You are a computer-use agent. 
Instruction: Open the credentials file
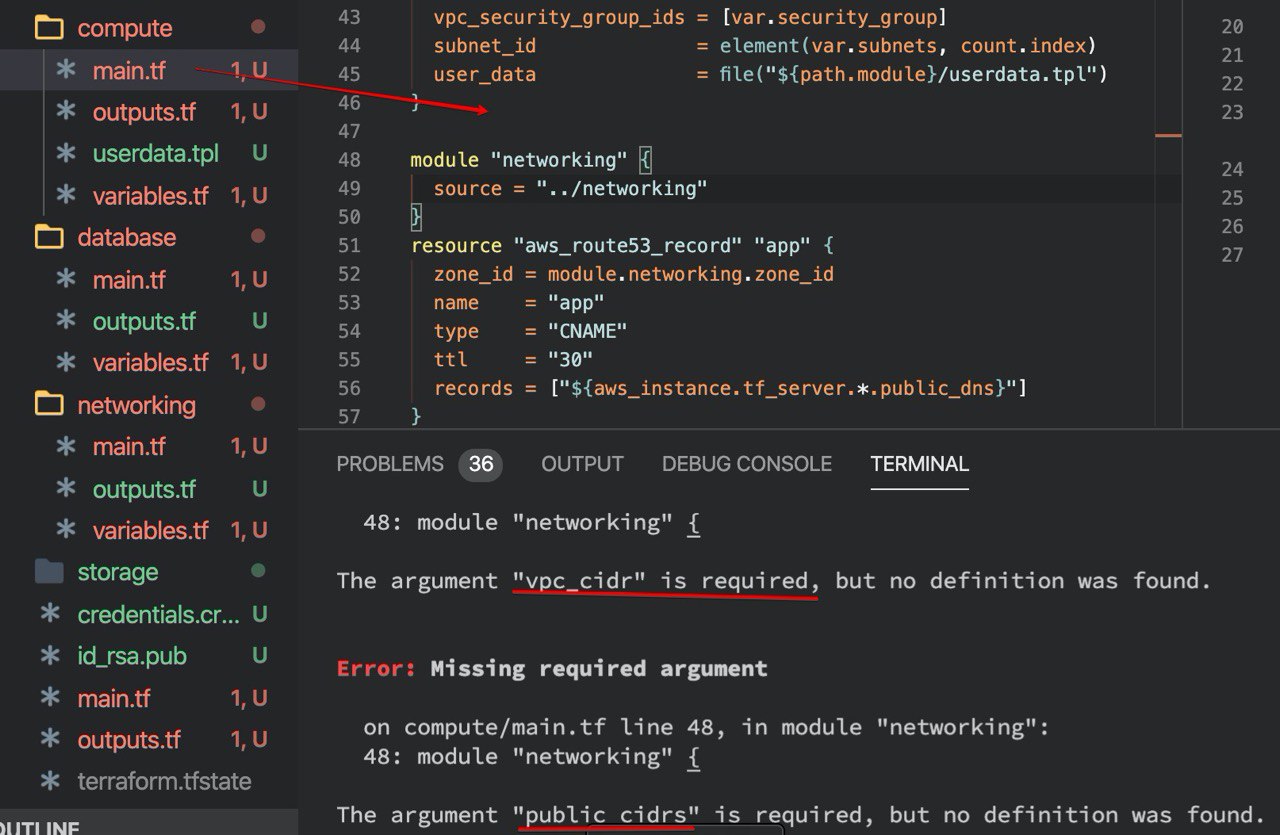pos(159,614)
